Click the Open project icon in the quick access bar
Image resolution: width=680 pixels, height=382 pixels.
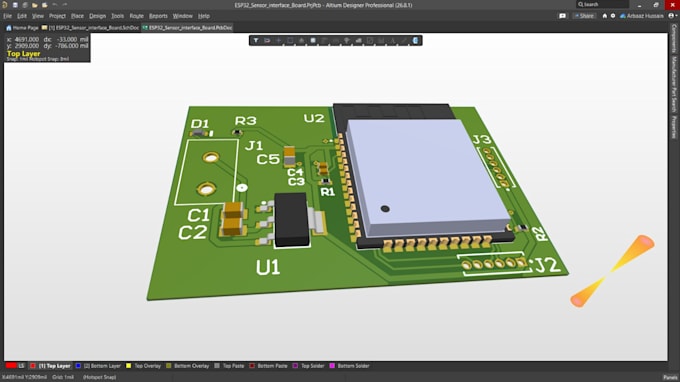click(x=45, y=5)
